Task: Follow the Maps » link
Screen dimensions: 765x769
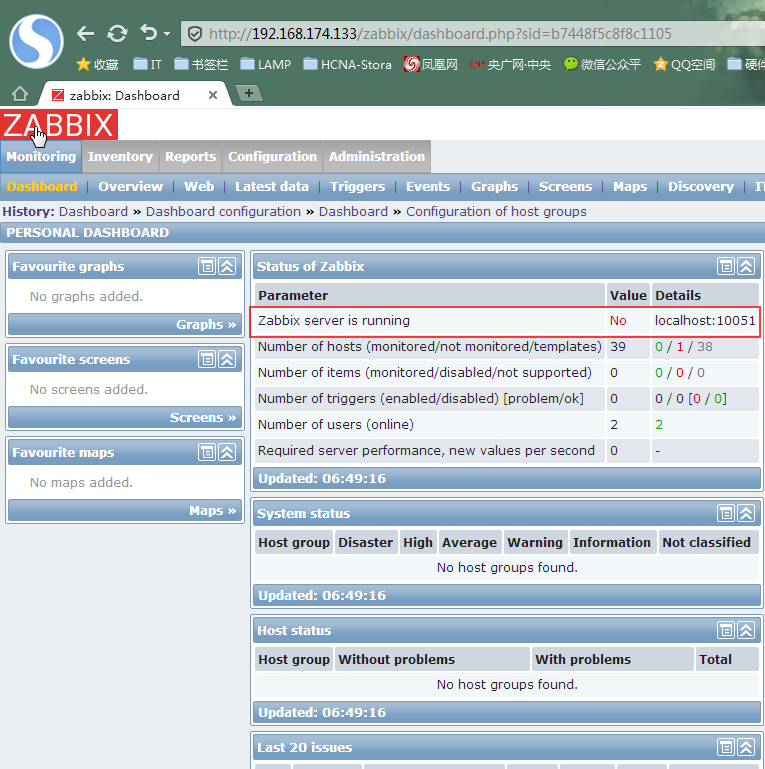Action: pos(213,511)
